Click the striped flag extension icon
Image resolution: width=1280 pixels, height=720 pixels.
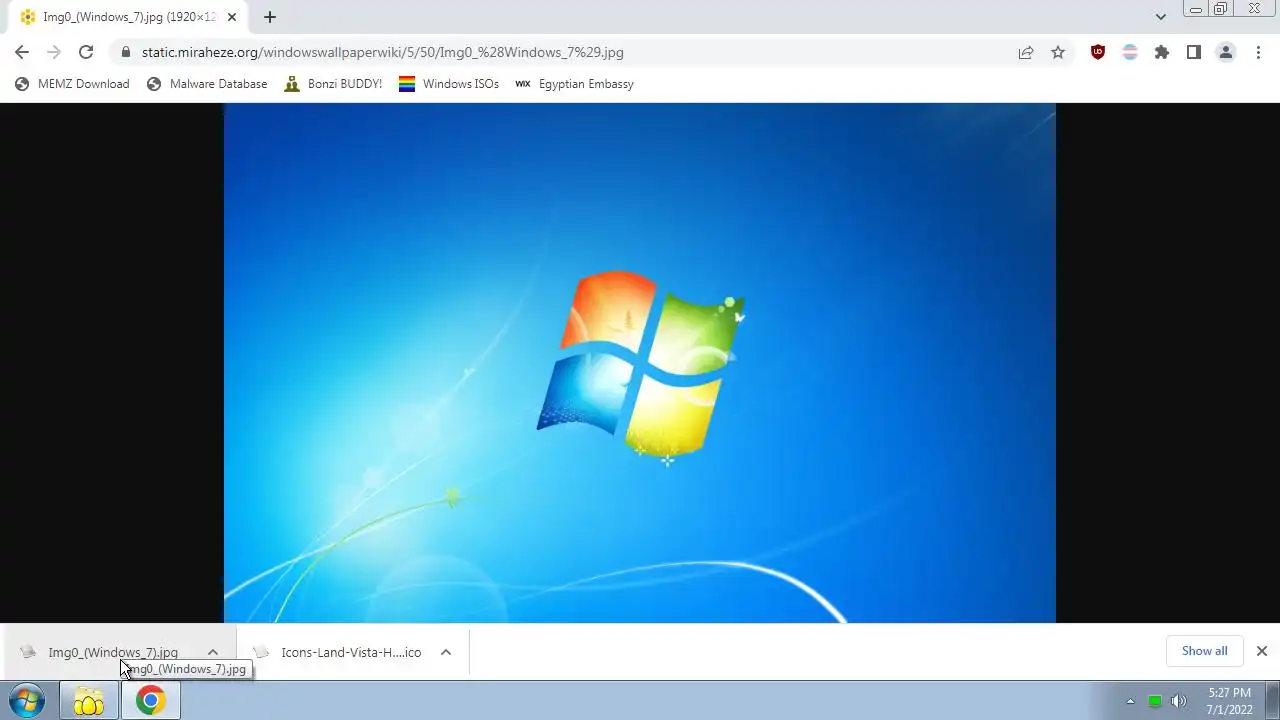pyautogui.click(x=1130, y=52)
